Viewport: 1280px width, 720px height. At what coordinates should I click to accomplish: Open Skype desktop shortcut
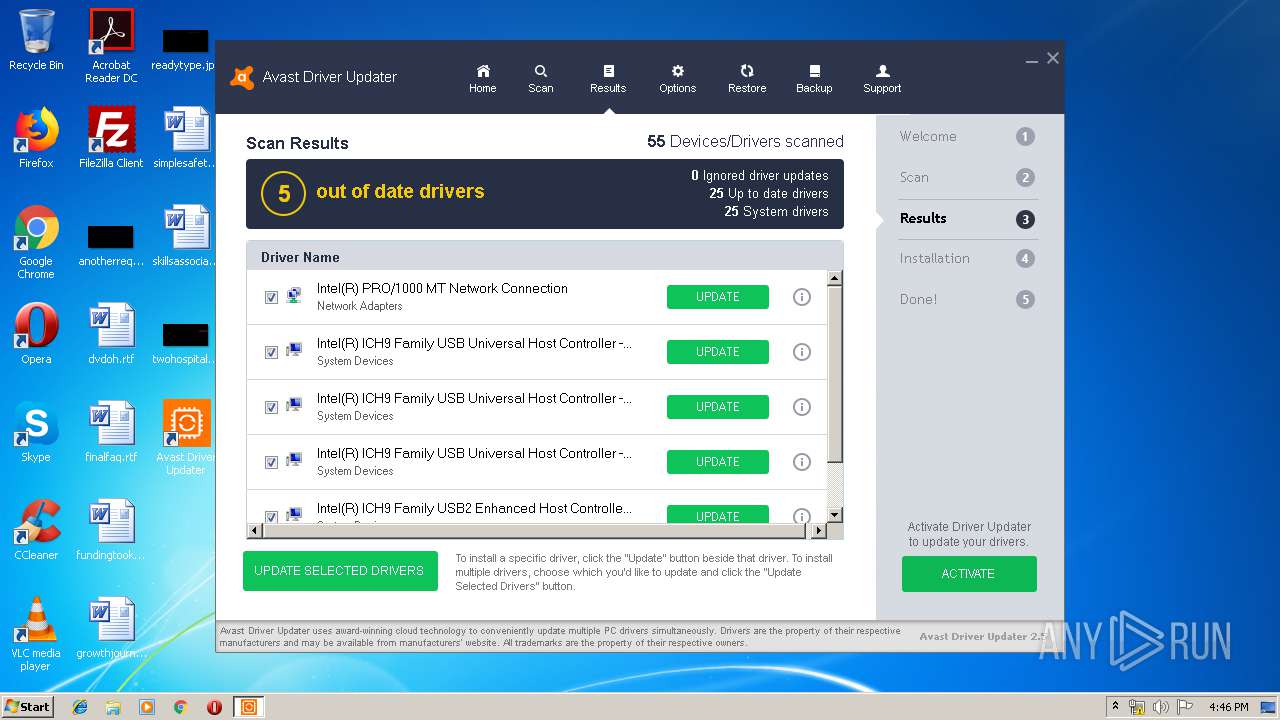coord(36,432)
